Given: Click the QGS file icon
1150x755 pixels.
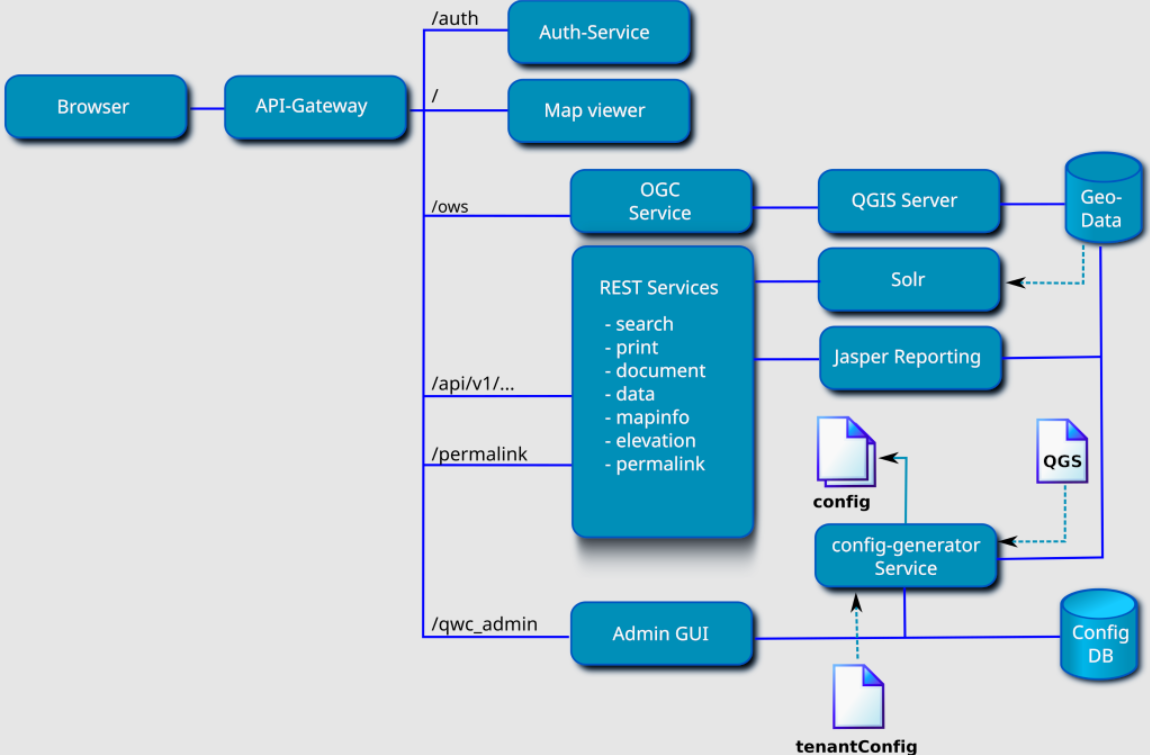Looking at the screenshot, I should click(x=1062, y=453).
